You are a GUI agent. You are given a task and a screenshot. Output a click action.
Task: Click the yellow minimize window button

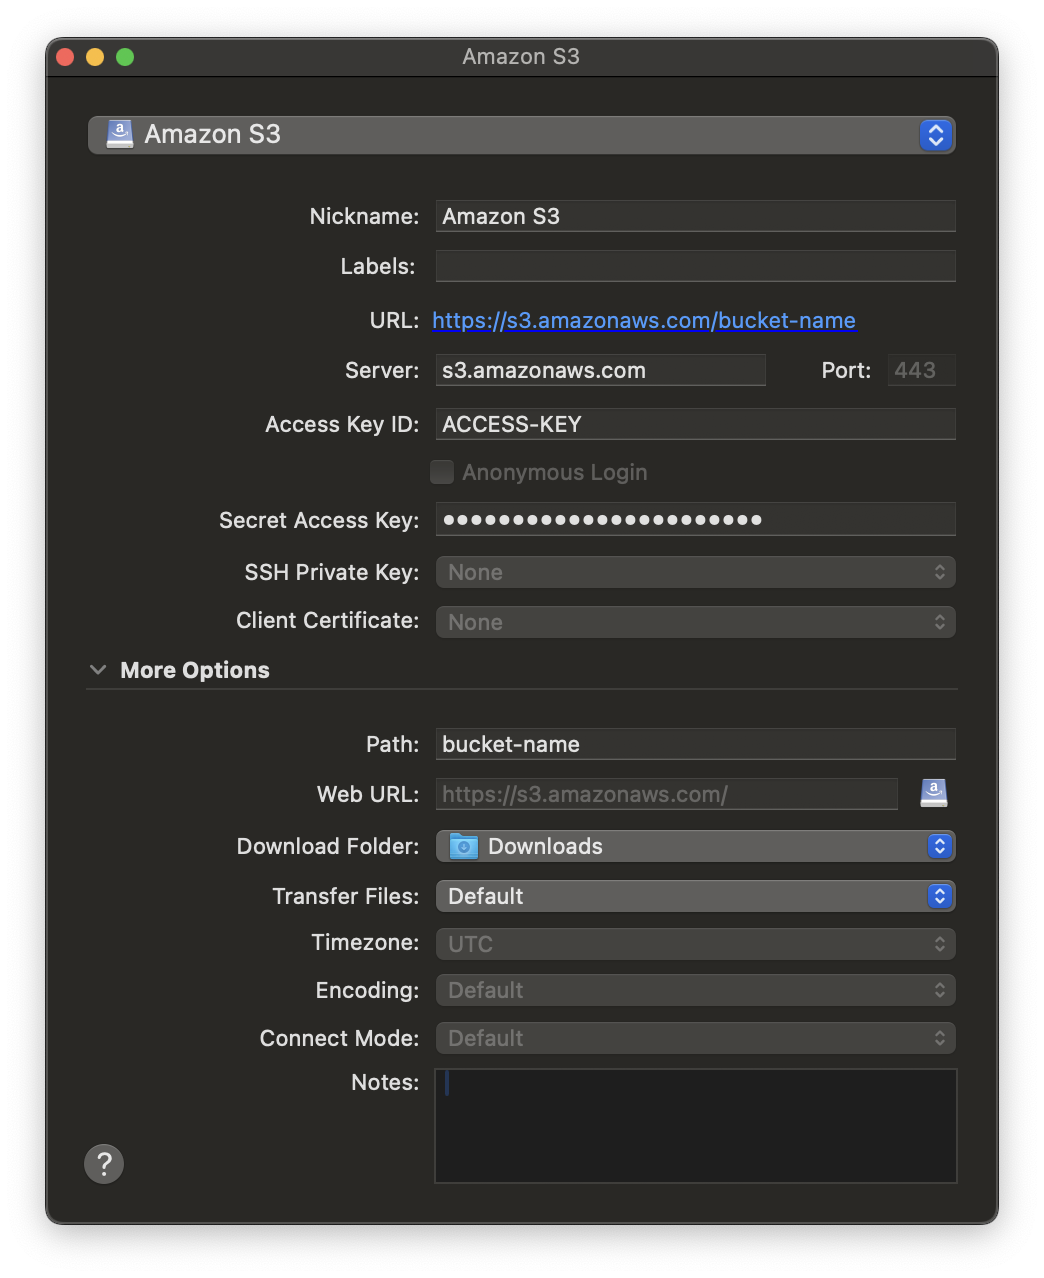(95, 57)
